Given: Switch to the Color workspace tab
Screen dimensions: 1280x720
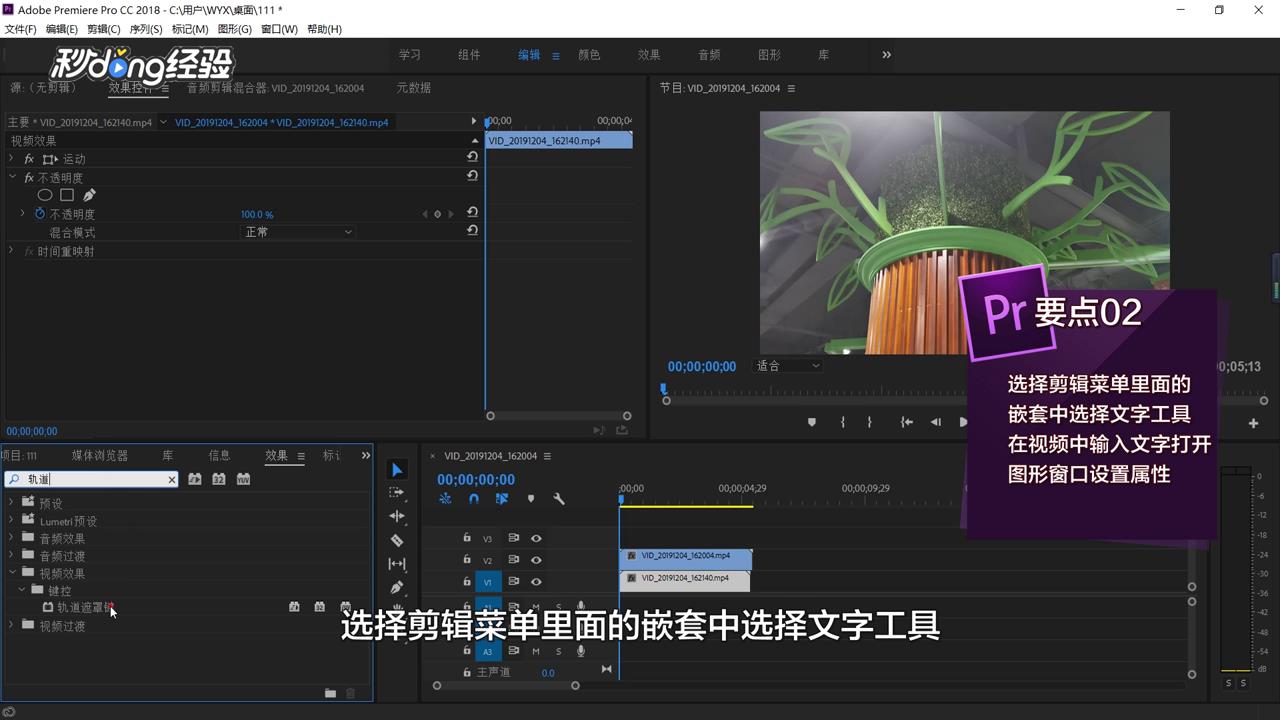Looking at the screenshot, I should tap(589, 55).
